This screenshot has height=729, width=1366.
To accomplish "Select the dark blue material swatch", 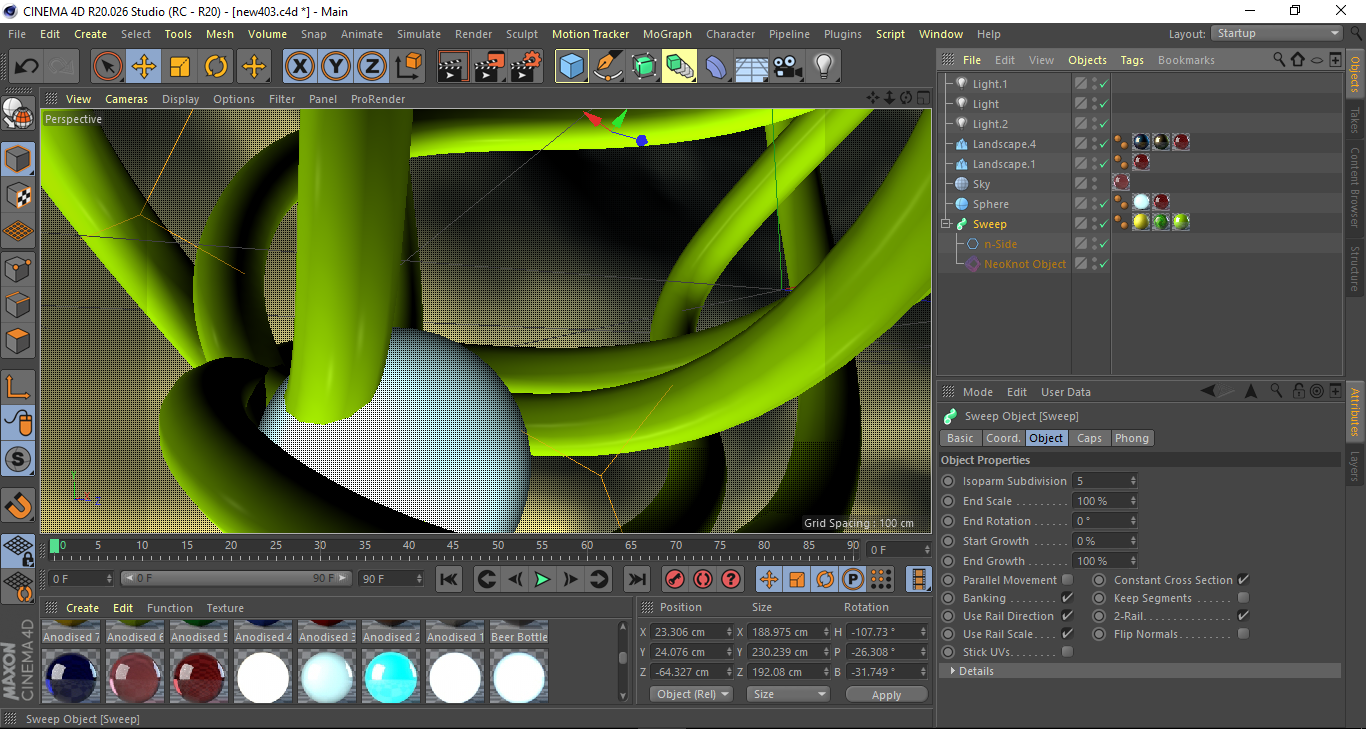I will point(71,676).
